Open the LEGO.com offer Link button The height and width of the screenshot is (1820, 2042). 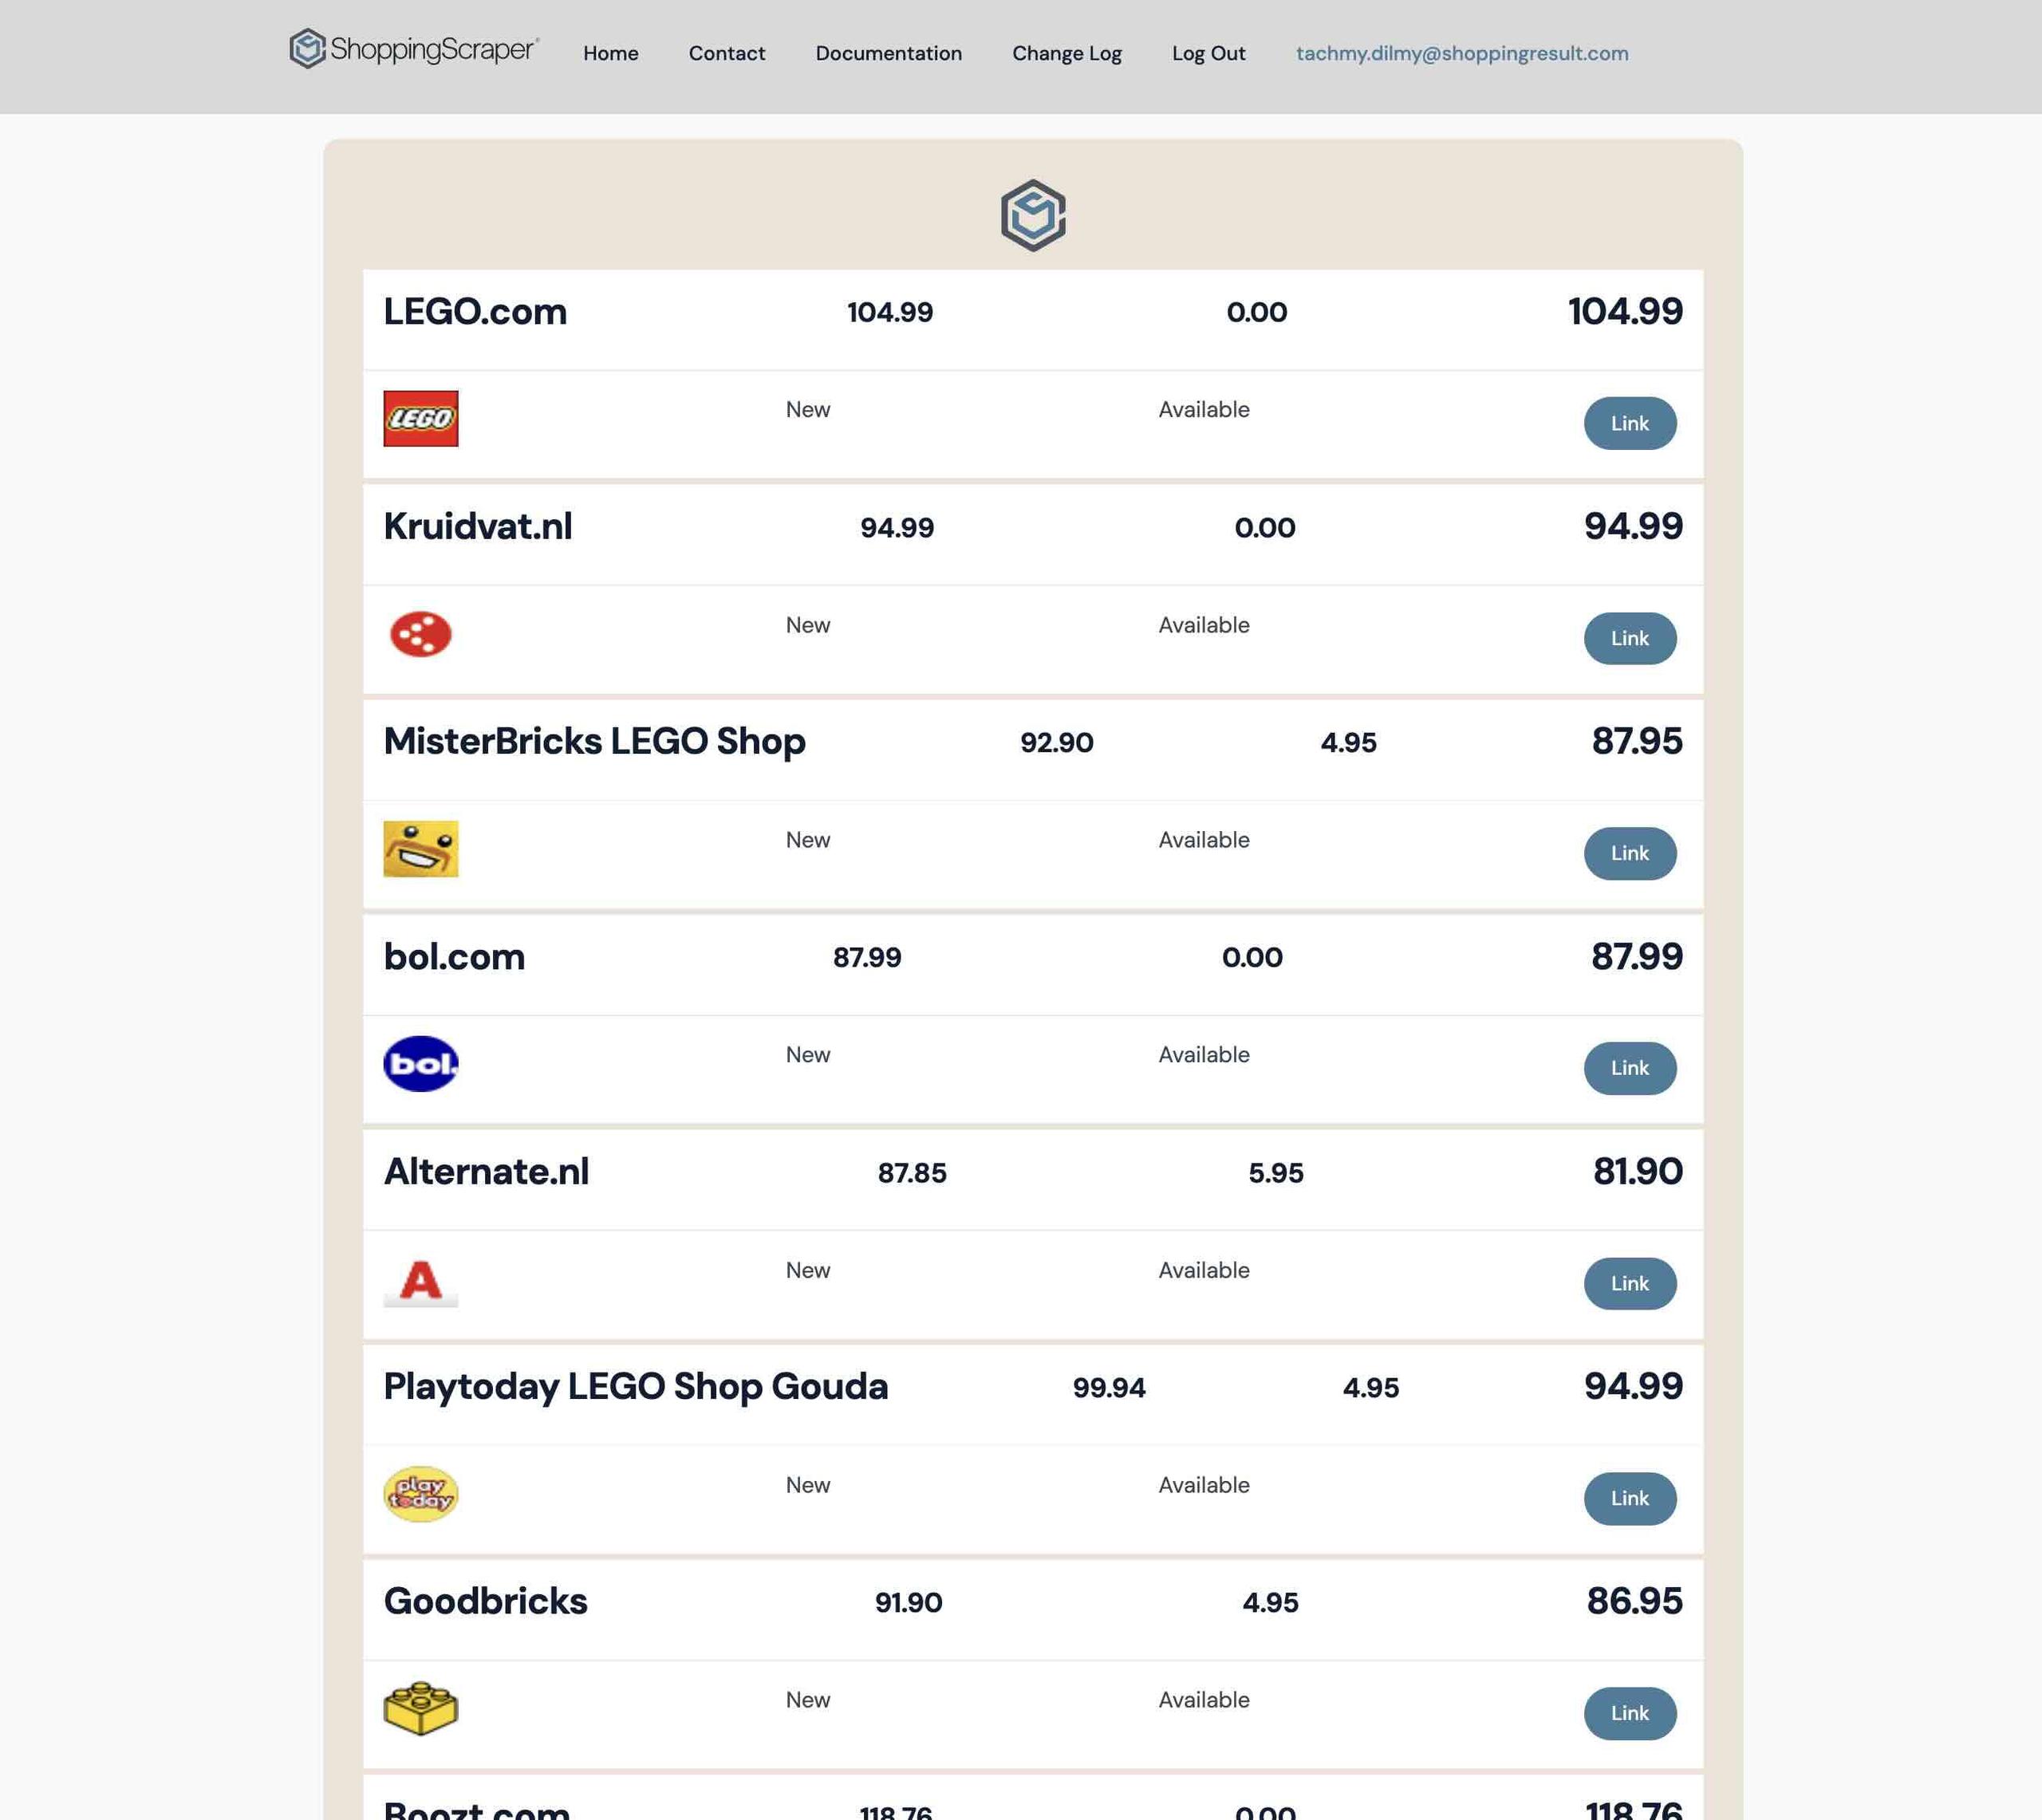pyautogui.click(x=1630, y=424)
